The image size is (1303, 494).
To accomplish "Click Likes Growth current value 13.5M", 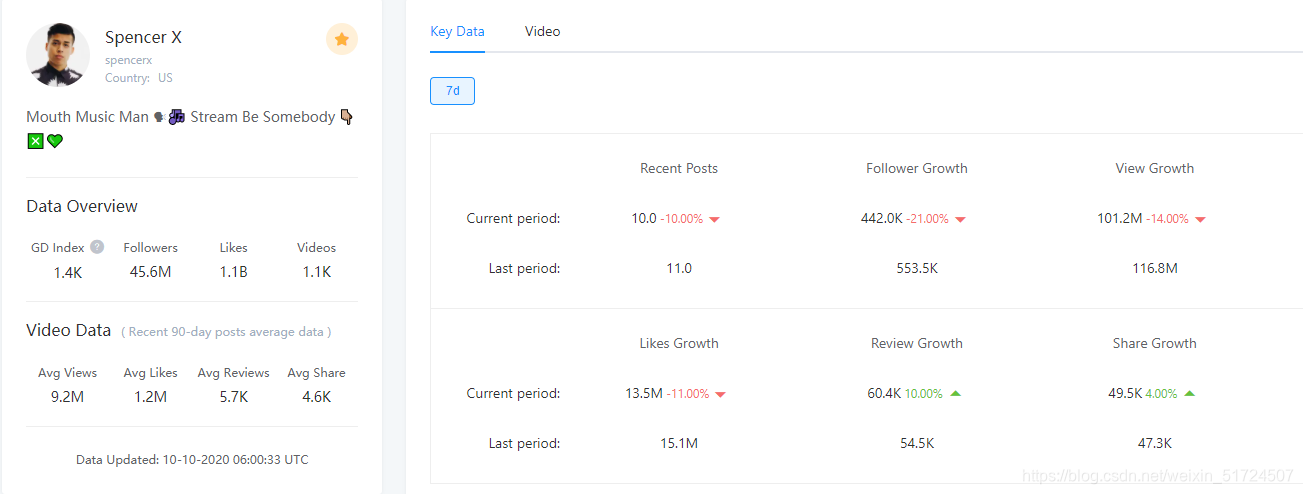I will pos(644,393).
